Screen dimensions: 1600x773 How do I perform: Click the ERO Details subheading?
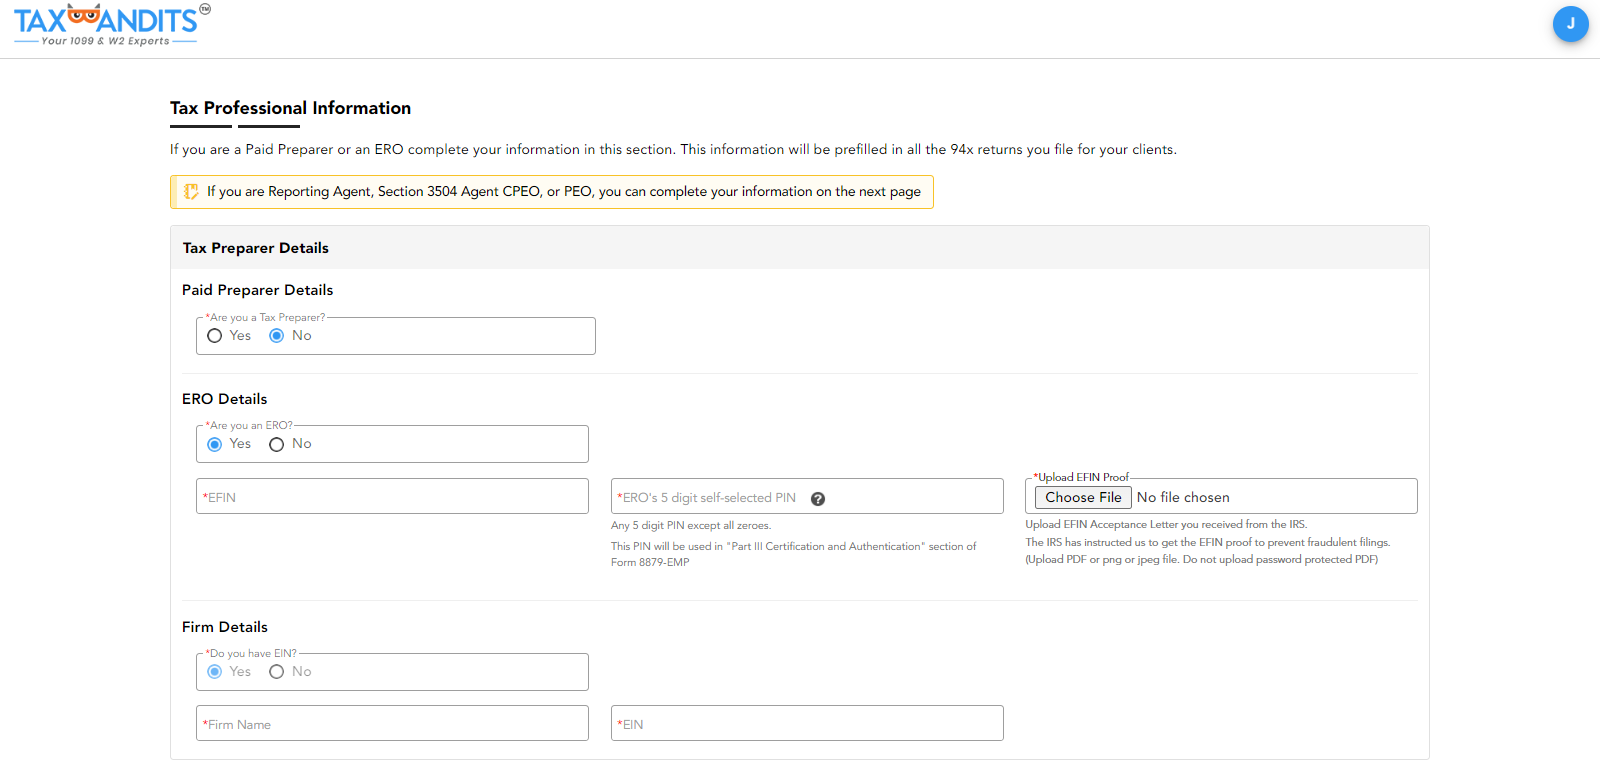(x=225, y=399)
